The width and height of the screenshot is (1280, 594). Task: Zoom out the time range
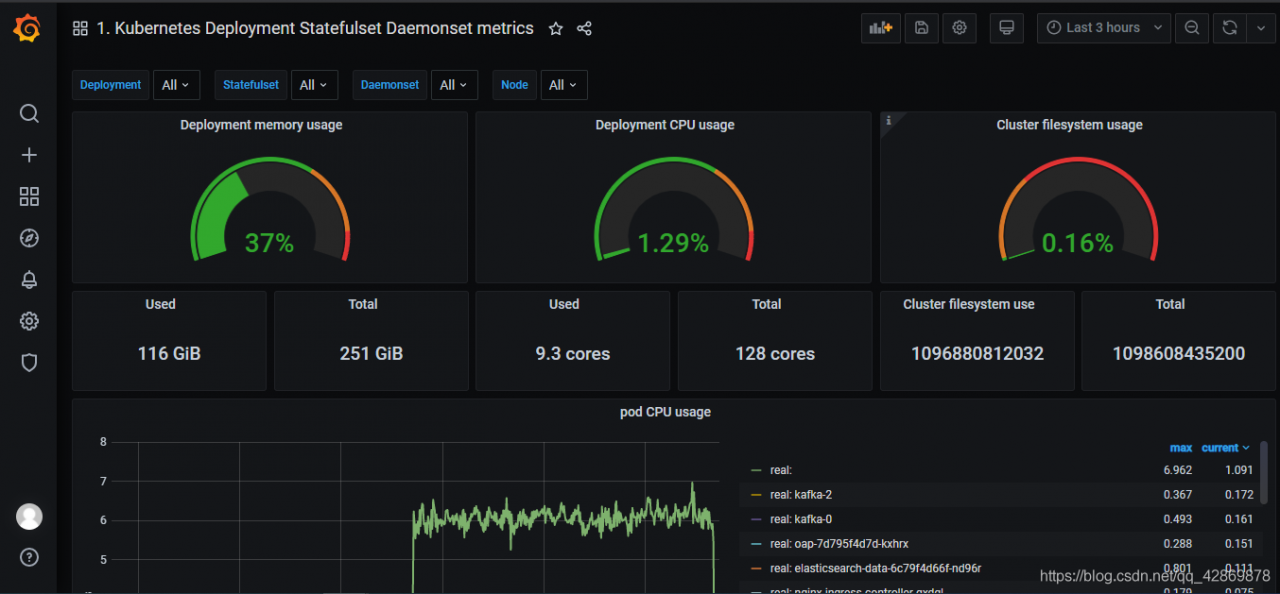click(1192, 28)
